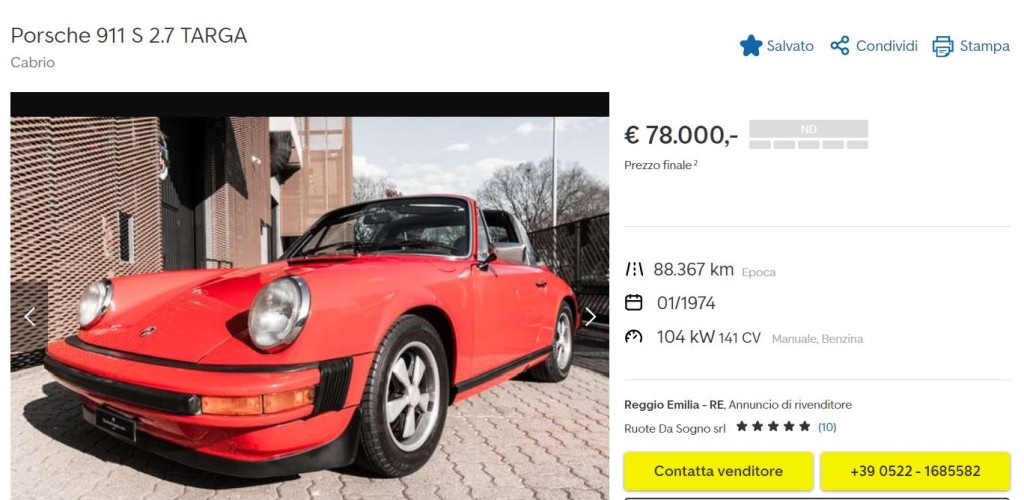Contact seller via Contatta venditore button
Screen dimensions: 1024x500
click(718, 471)
